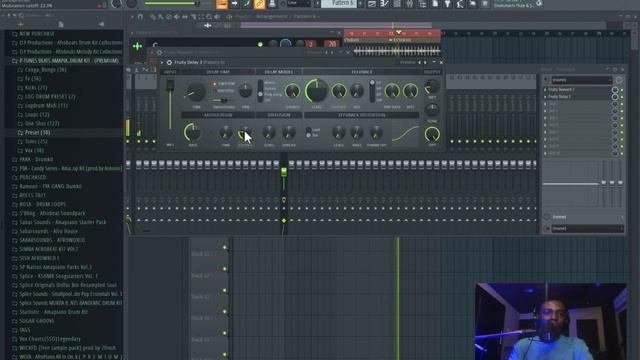Toggle Fruity Reeverb 2 slot enable LED
The image size is (640, 360).
622,89
